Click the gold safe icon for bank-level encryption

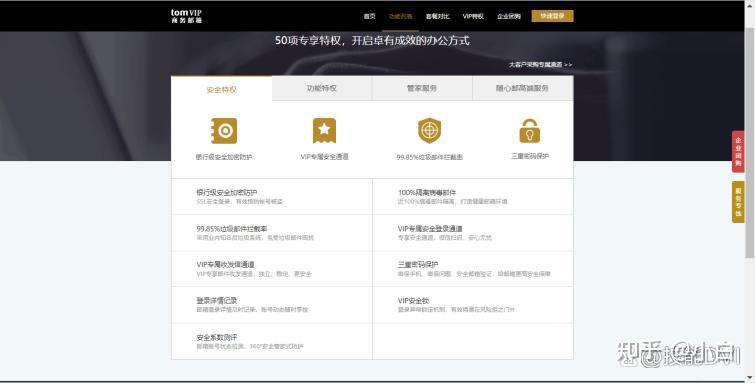tap(224, 131)
